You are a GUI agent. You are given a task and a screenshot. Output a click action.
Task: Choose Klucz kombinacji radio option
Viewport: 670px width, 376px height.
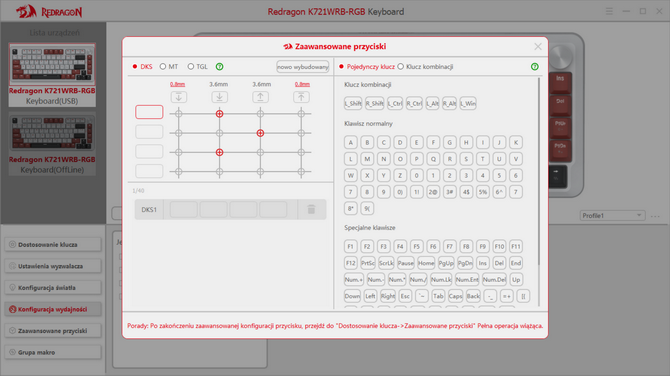pos(425,67)
